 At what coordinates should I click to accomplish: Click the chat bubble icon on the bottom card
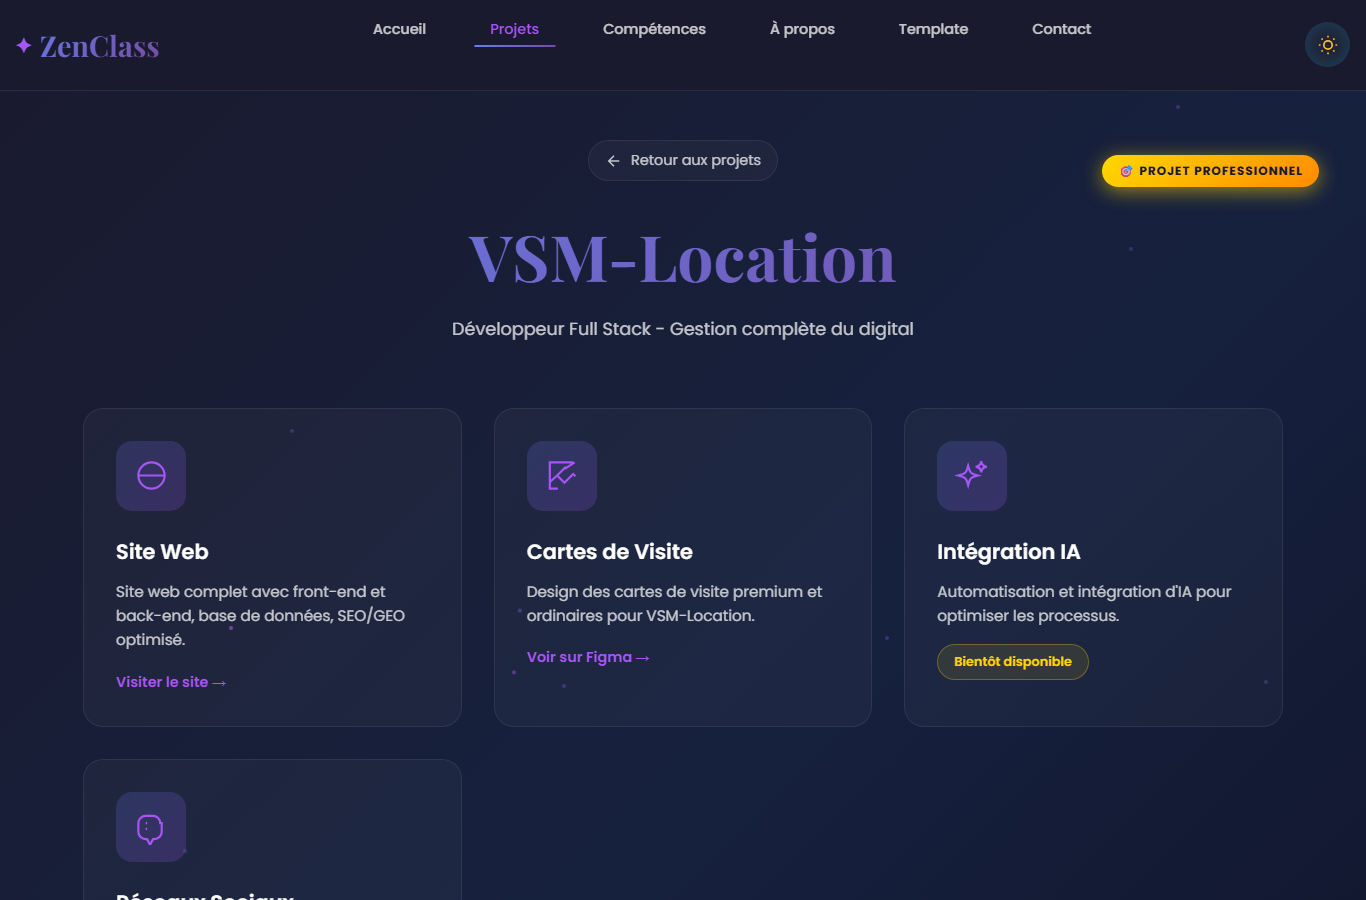pyautogui.click(x=151, y=827)
